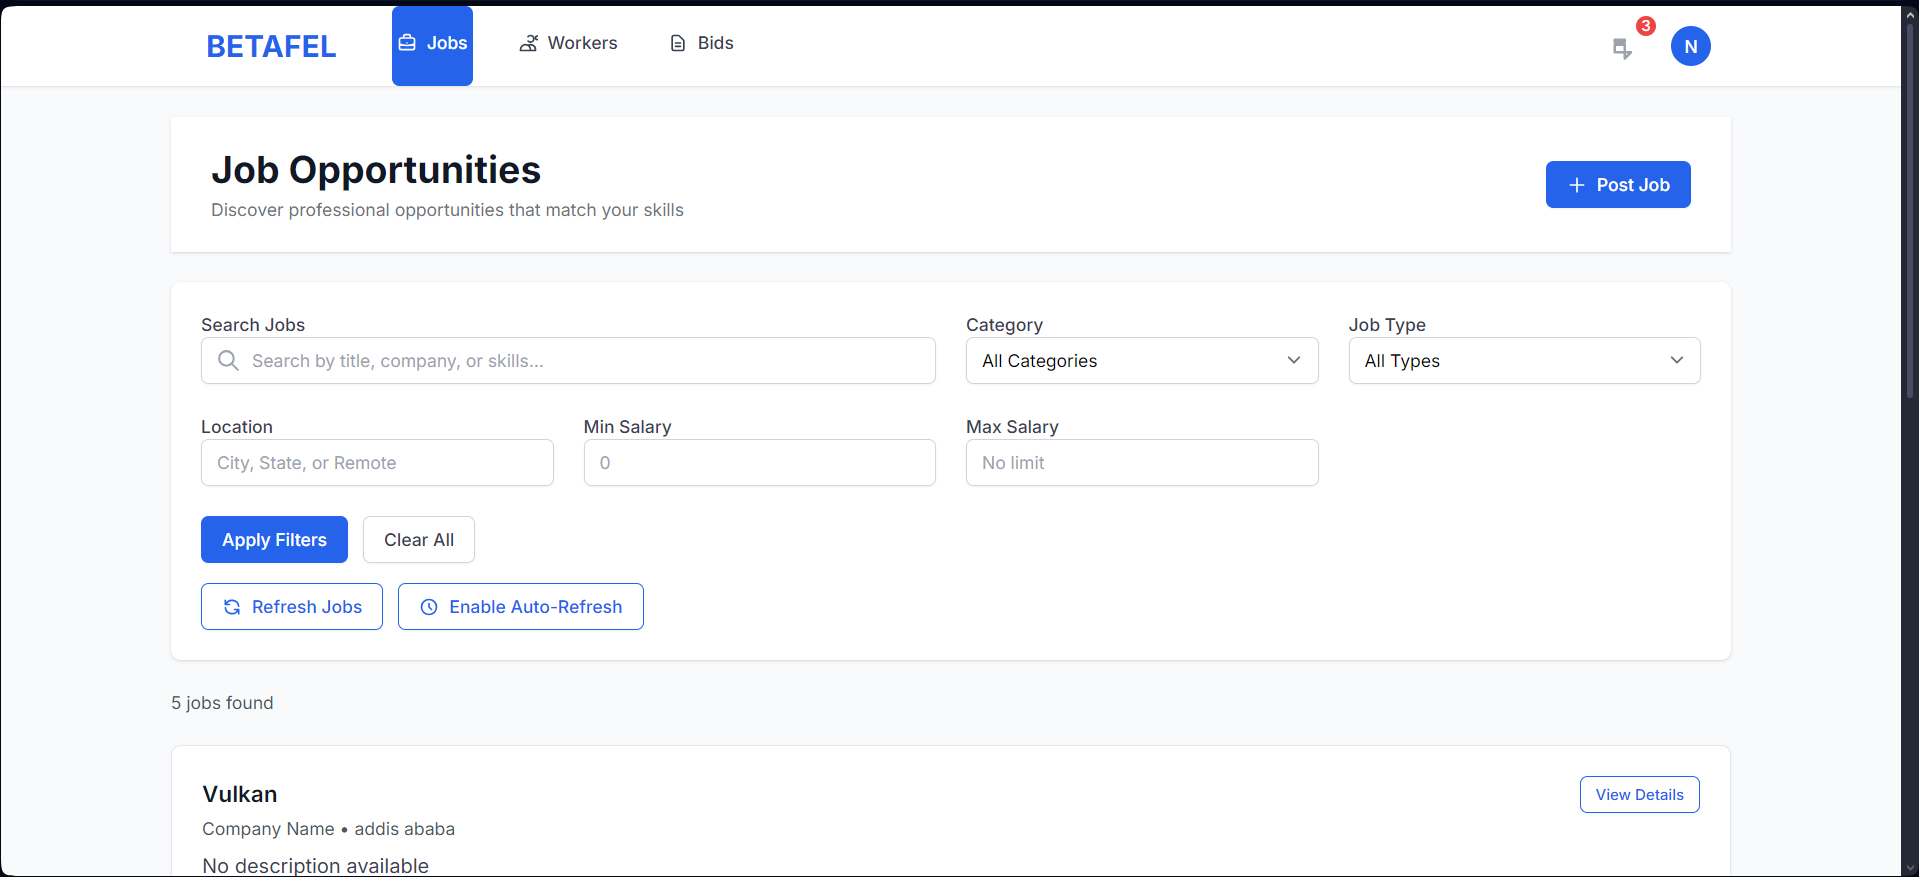Expand Job Type using its chevron arrow
The height and width of the screenshot is (877, 1919).
tap(1676, 360)
